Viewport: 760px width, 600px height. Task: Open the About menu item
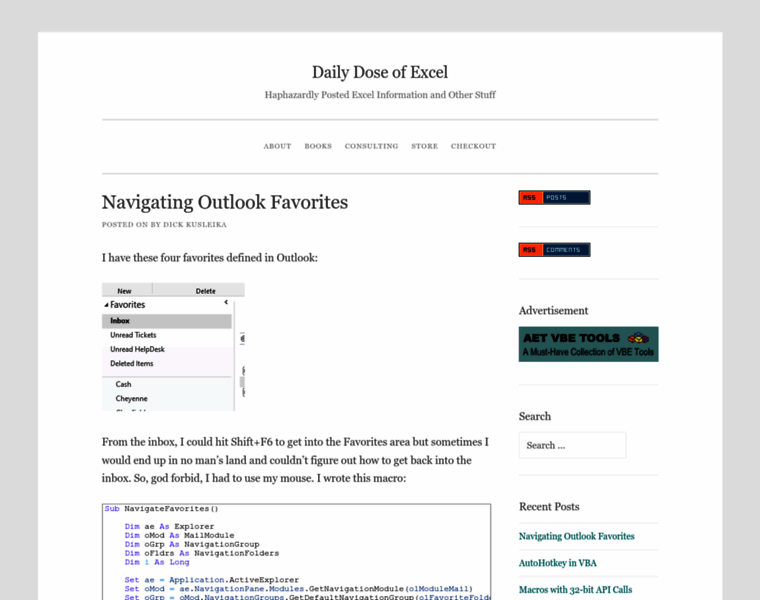tap(277, 146)
